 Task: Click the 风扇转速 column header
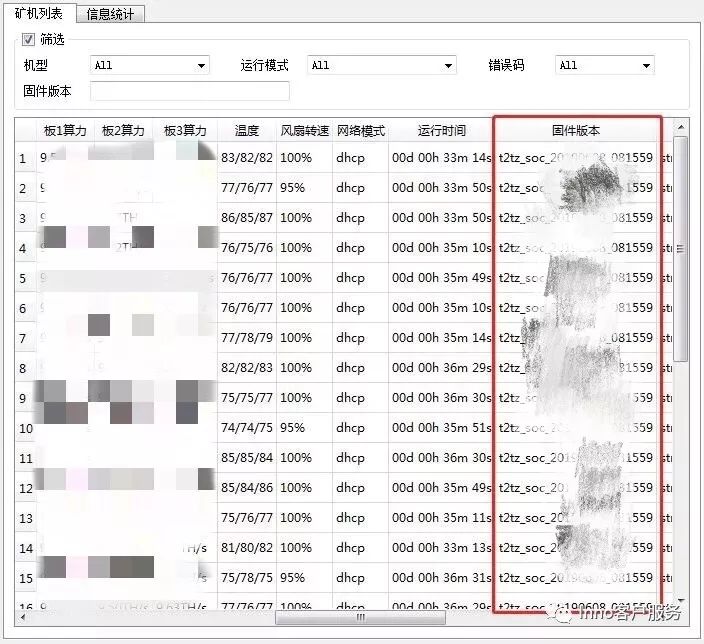click(x=303, y=131)
